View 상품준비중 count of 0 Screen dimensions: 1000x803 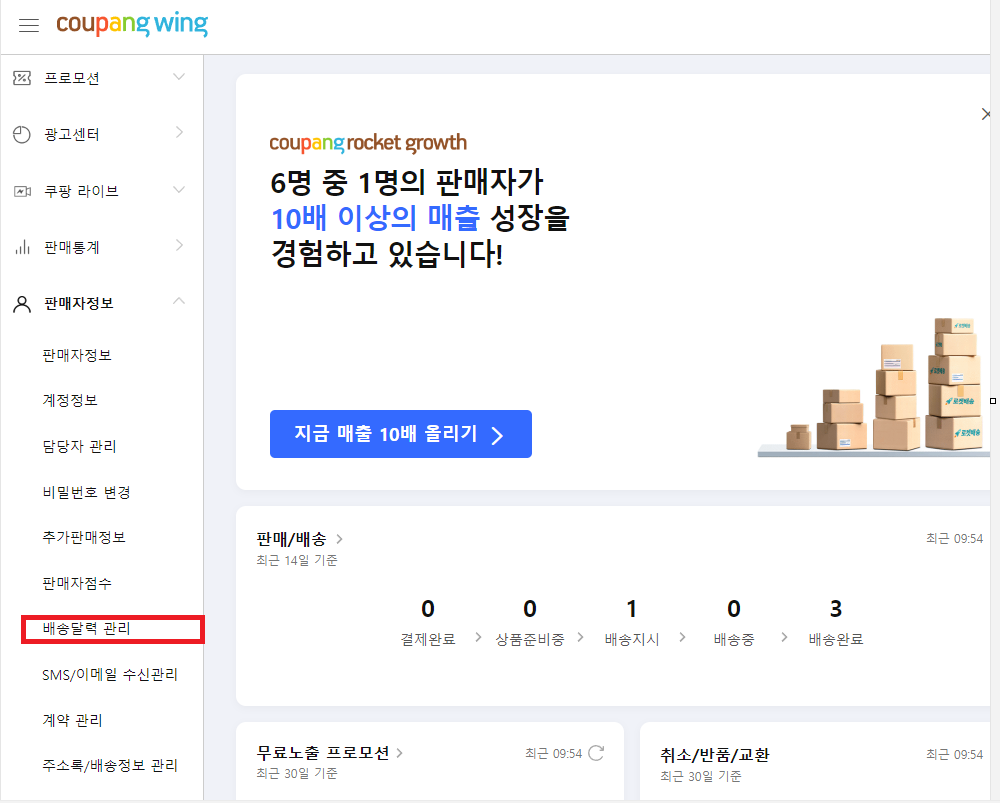(530, 609)
